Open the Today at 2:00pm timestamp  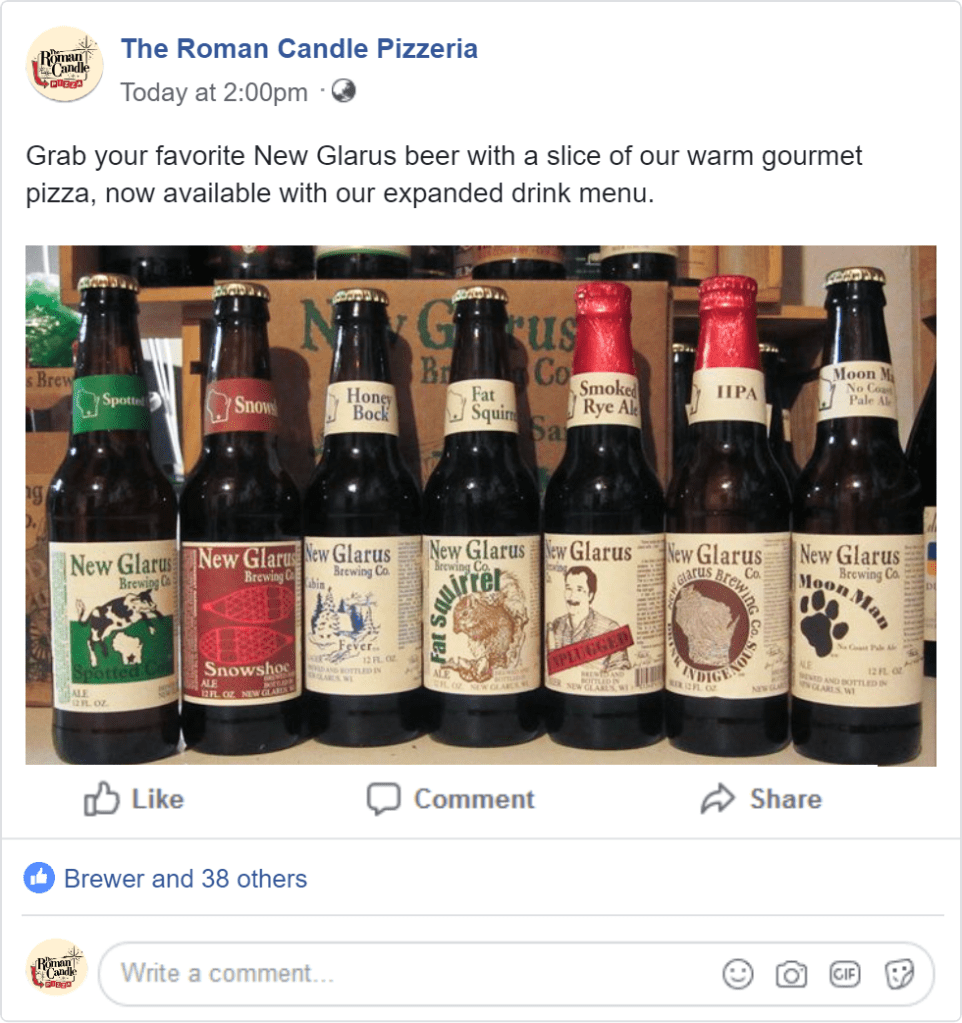click(214, 93)
